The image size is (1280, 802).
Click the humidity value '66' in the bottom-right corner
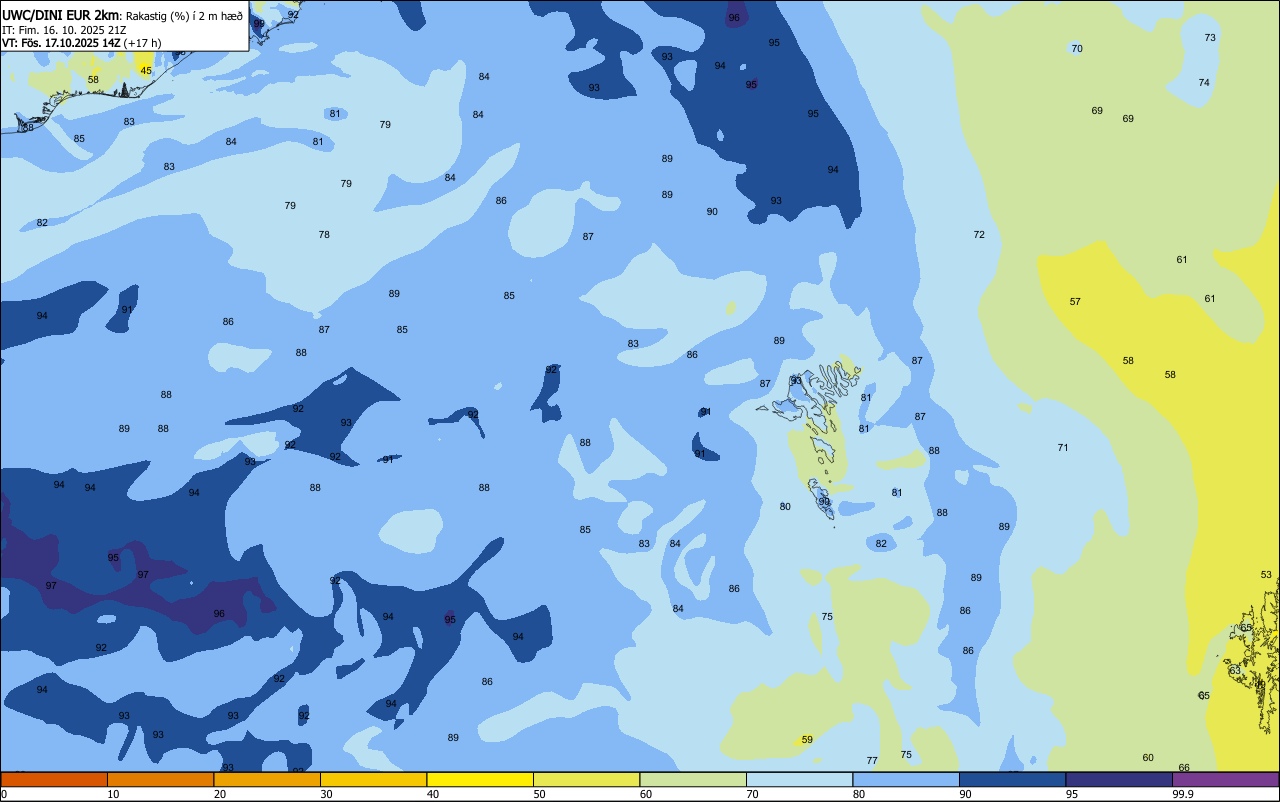coord(1184,767)
